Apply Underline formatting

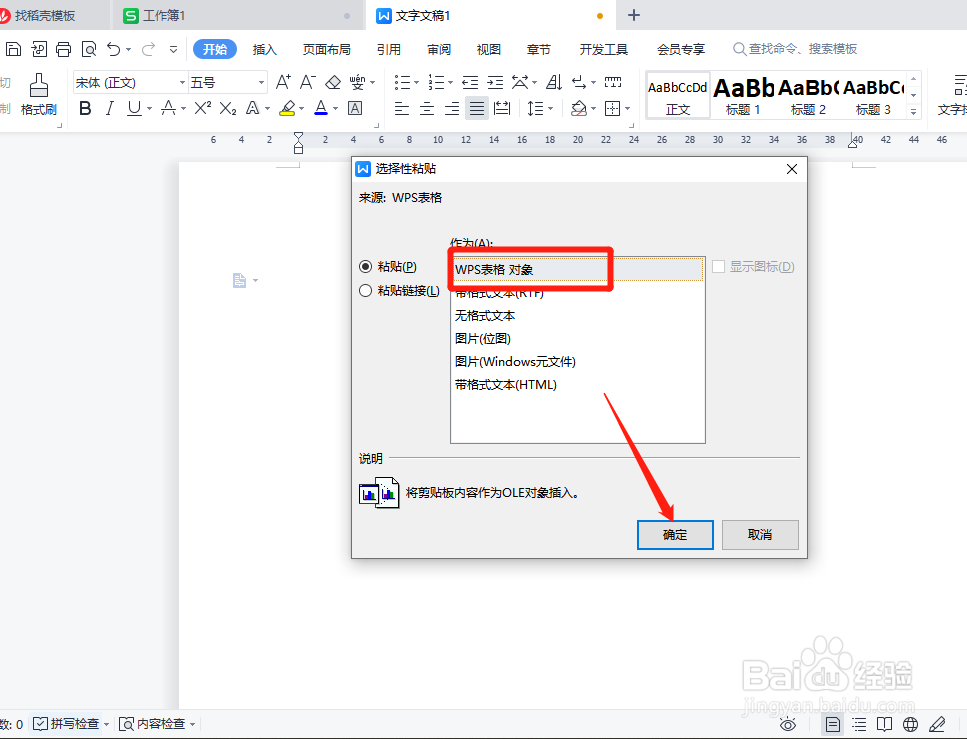pos(134,109)
